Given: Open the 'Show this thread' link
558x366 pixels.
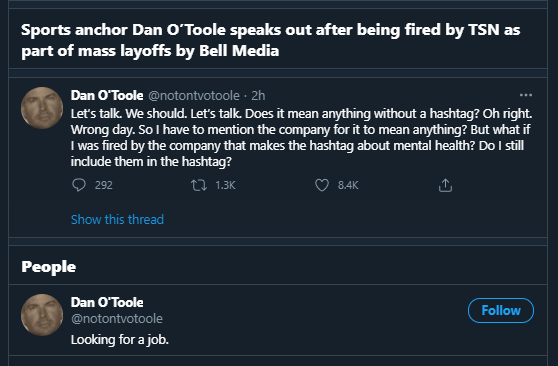Looking at the screenshot, I should coord(117,219).
